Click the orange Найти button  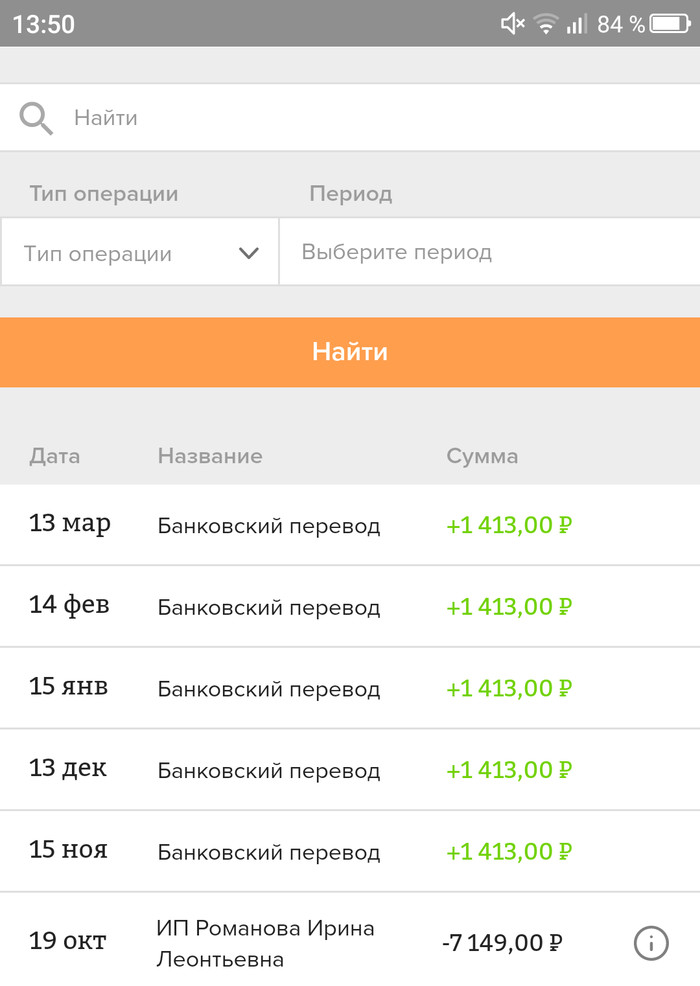coord(350,352)
